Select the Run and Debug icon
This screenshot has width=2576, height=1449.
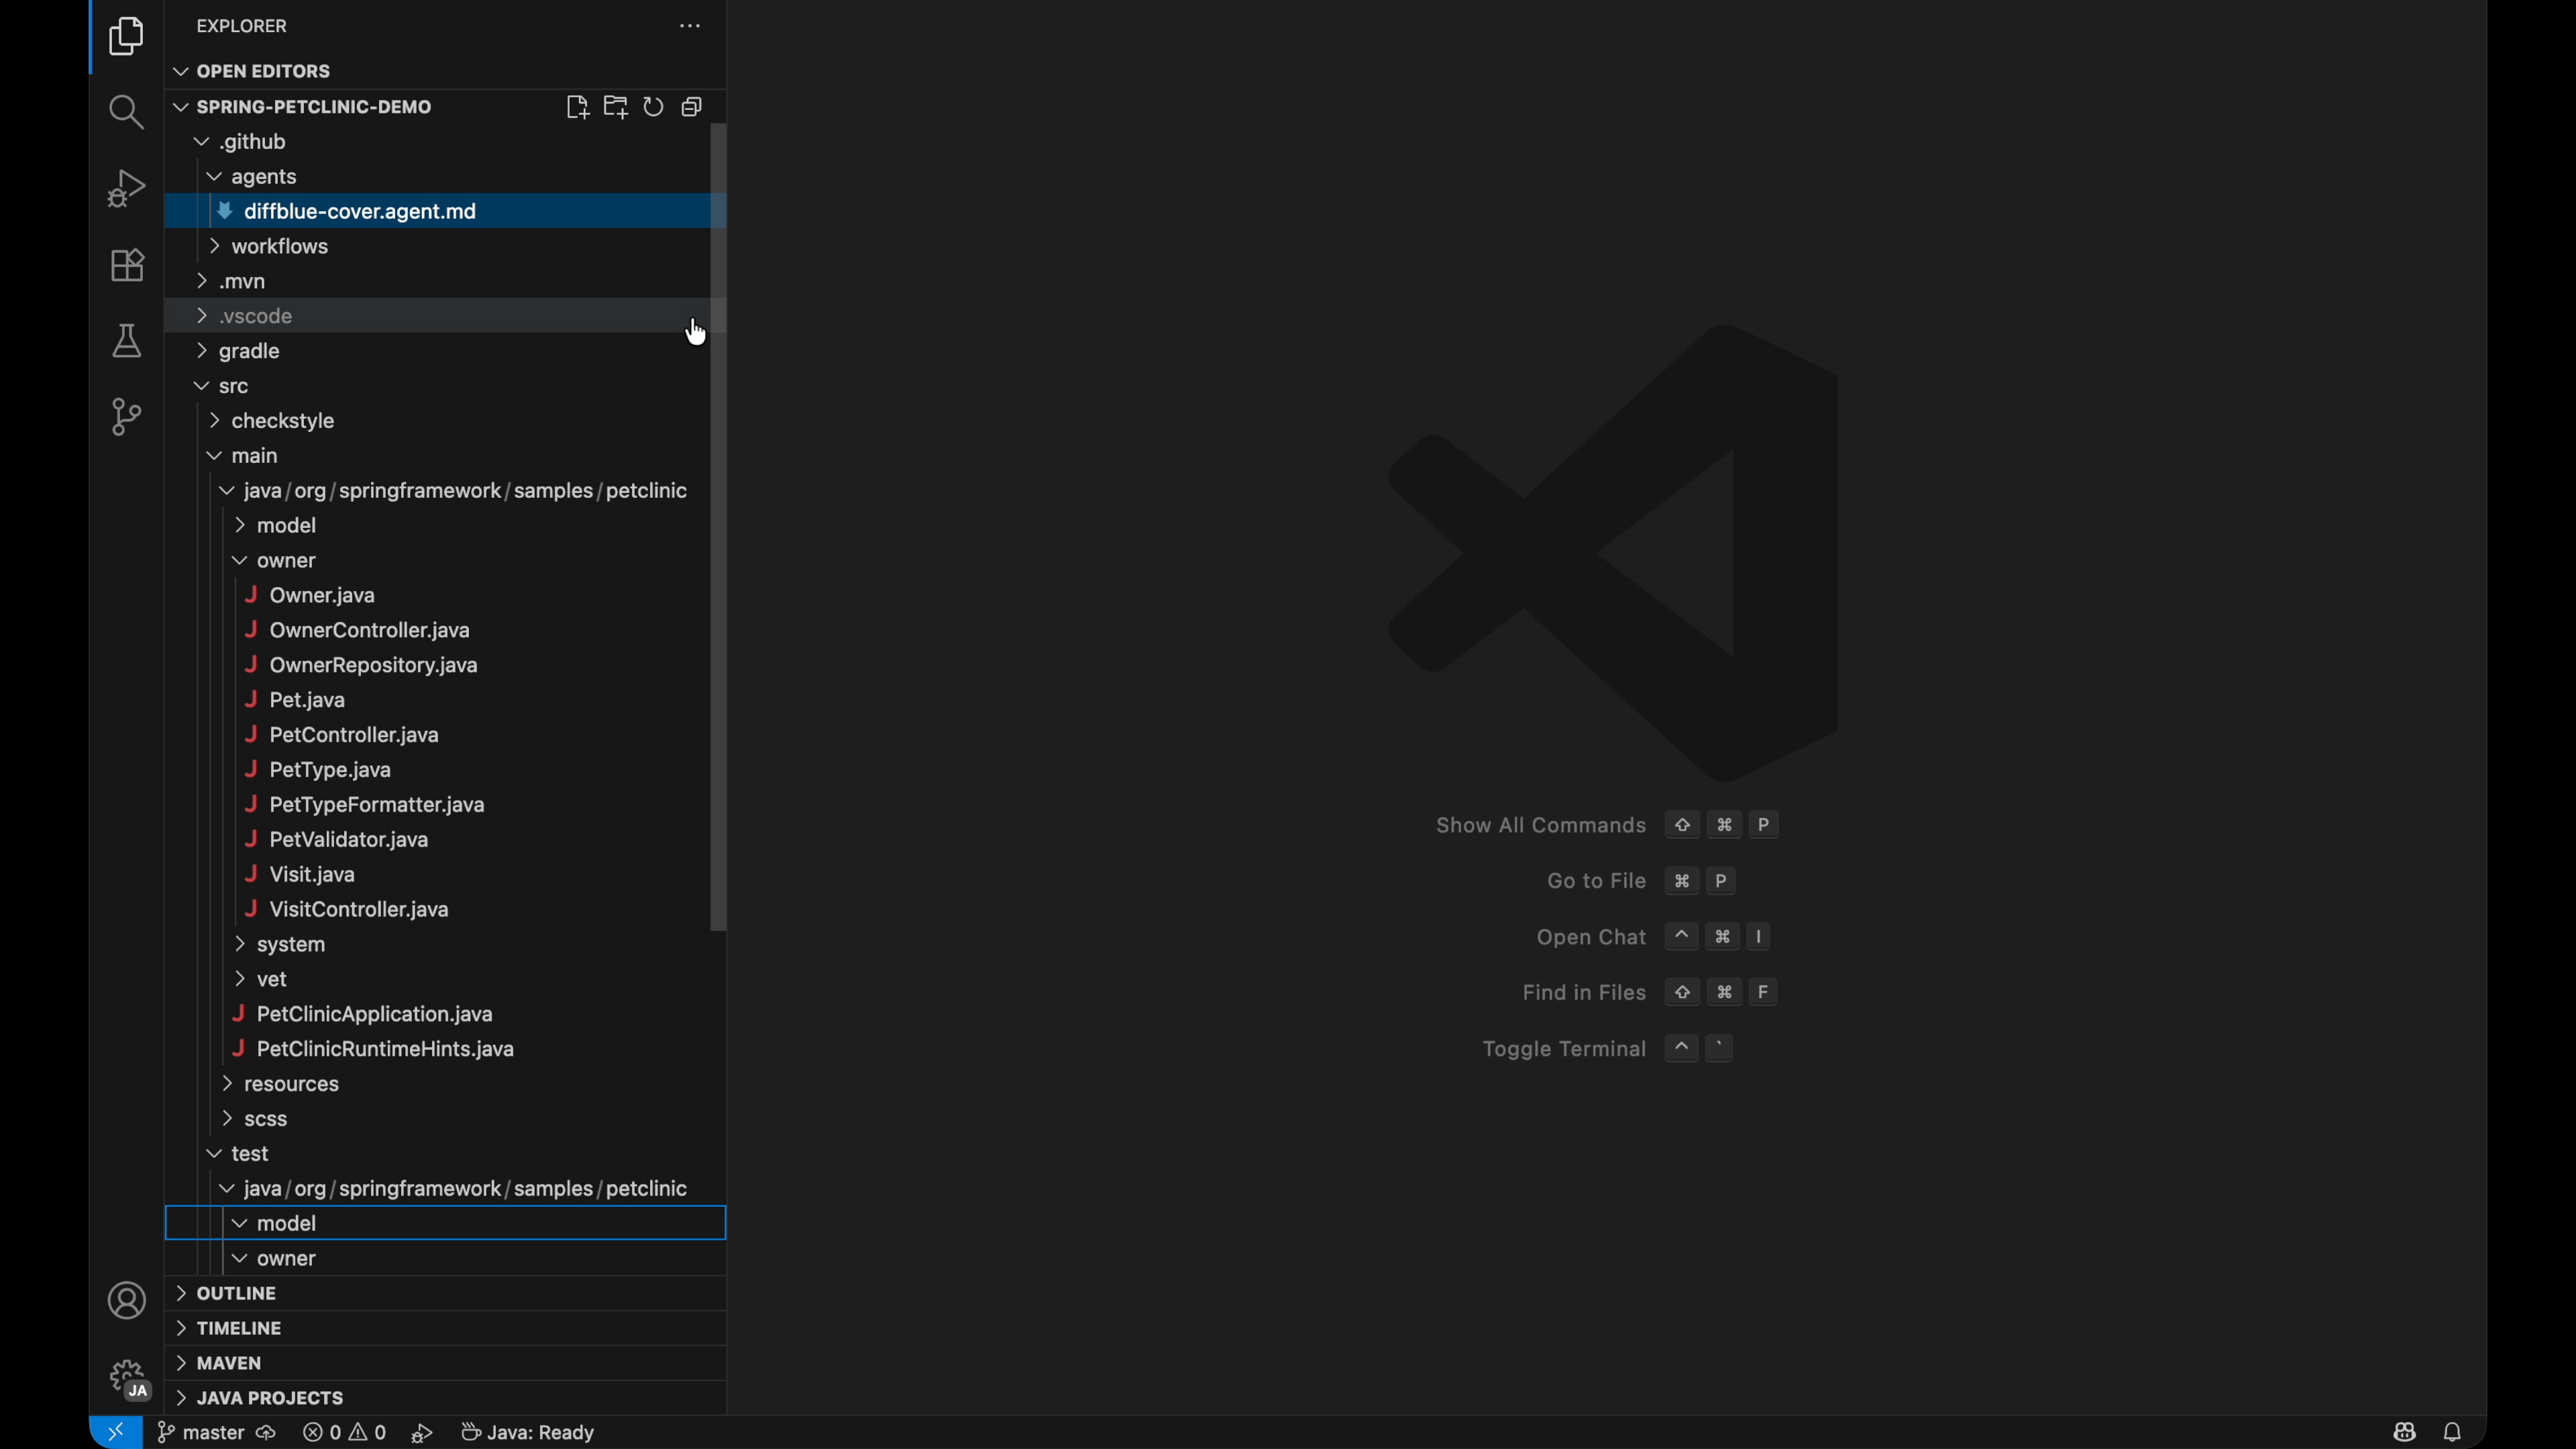[126, 187]
